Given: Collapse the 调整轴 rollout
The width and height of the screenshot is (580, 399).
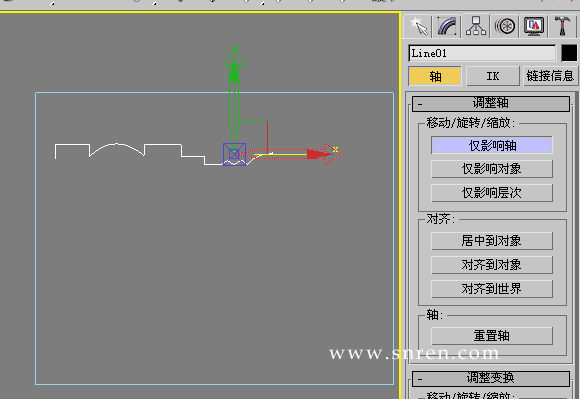Looking at the screenshot, I should pyautogui.click(x=491, y=103).
